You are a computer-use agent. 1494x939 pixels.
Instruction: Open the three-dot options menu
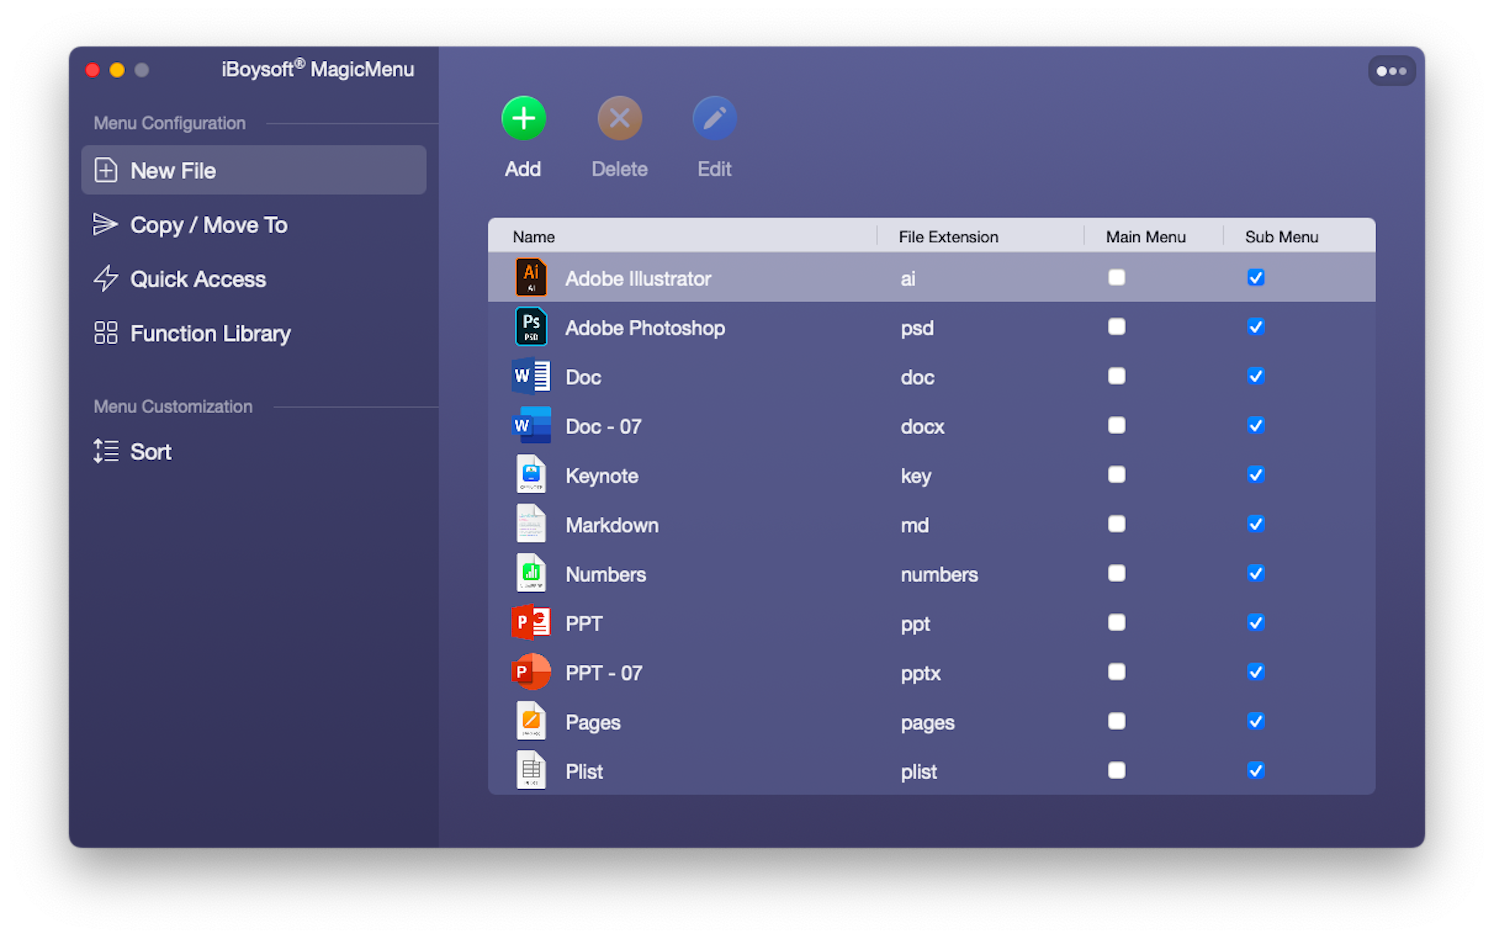coord(1392,70)
